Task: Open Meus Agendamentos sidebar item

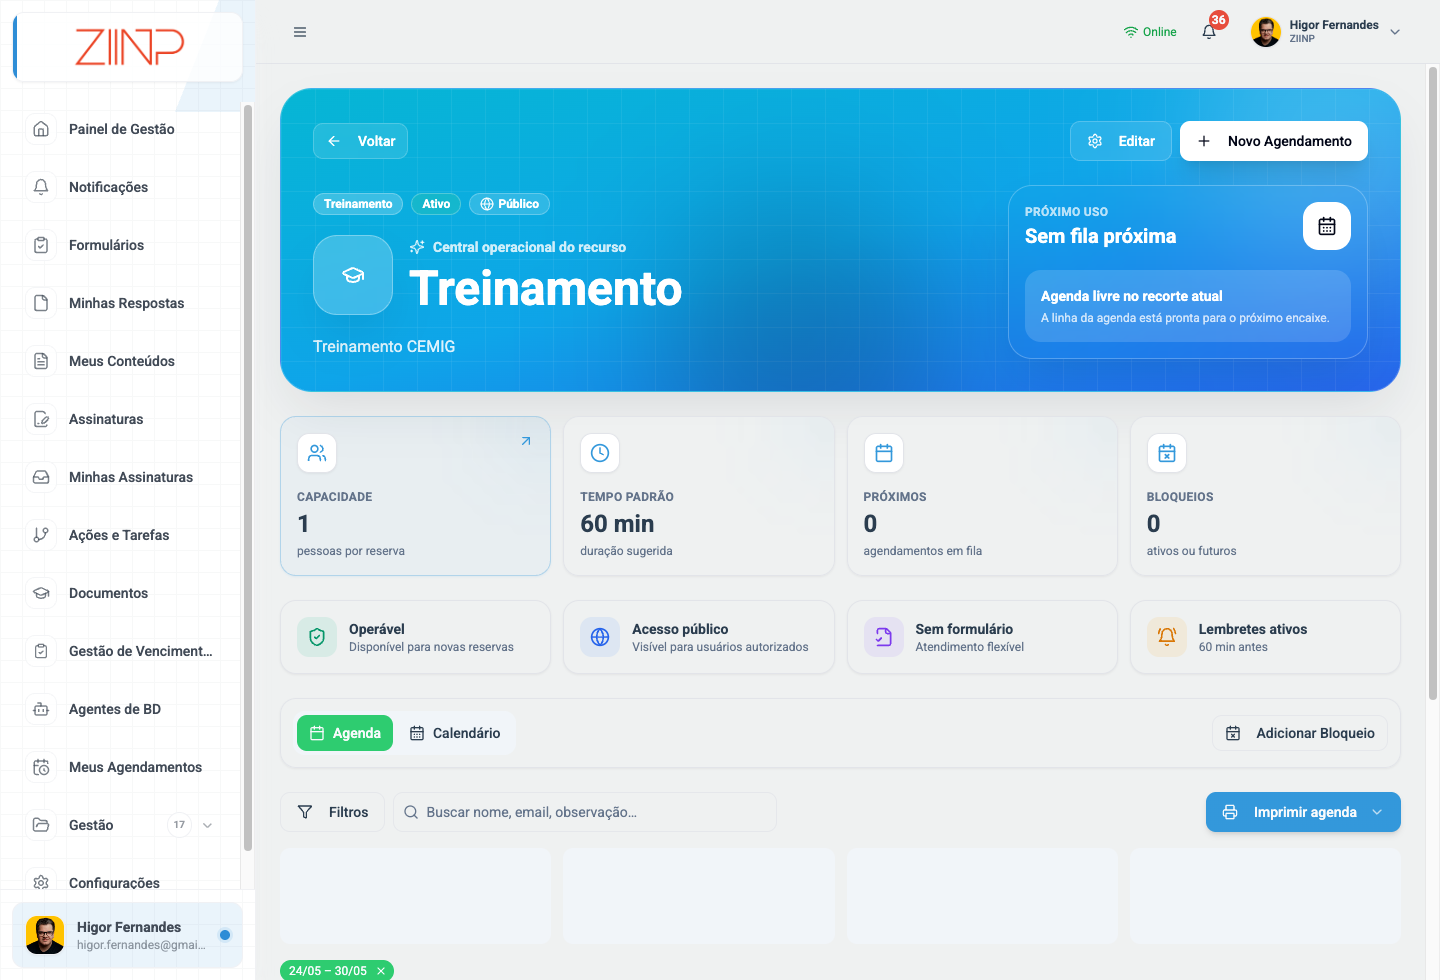Action: pyautogui.click(x=121, y=767)
